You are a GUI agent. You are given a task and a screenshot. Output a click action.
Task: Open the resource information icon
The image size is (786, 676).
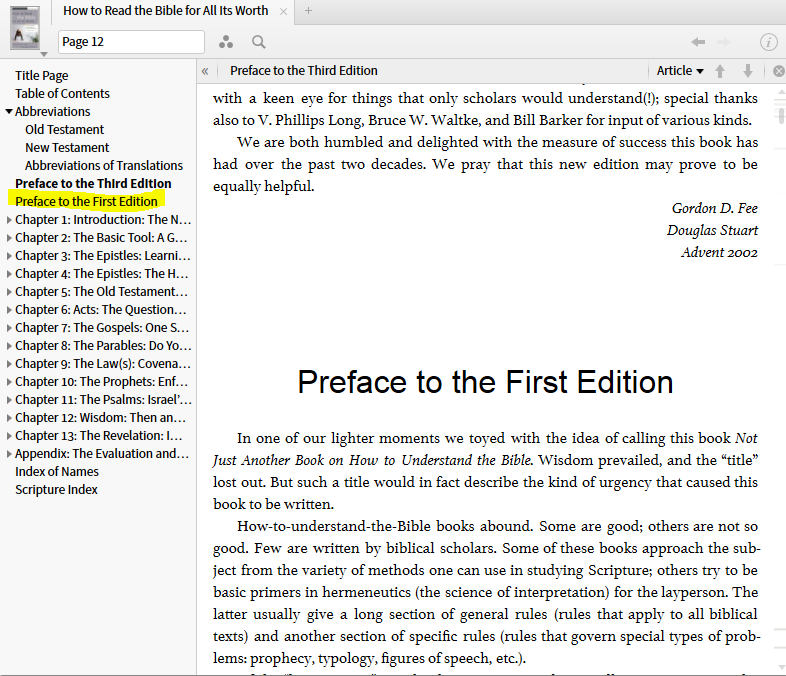768,42
